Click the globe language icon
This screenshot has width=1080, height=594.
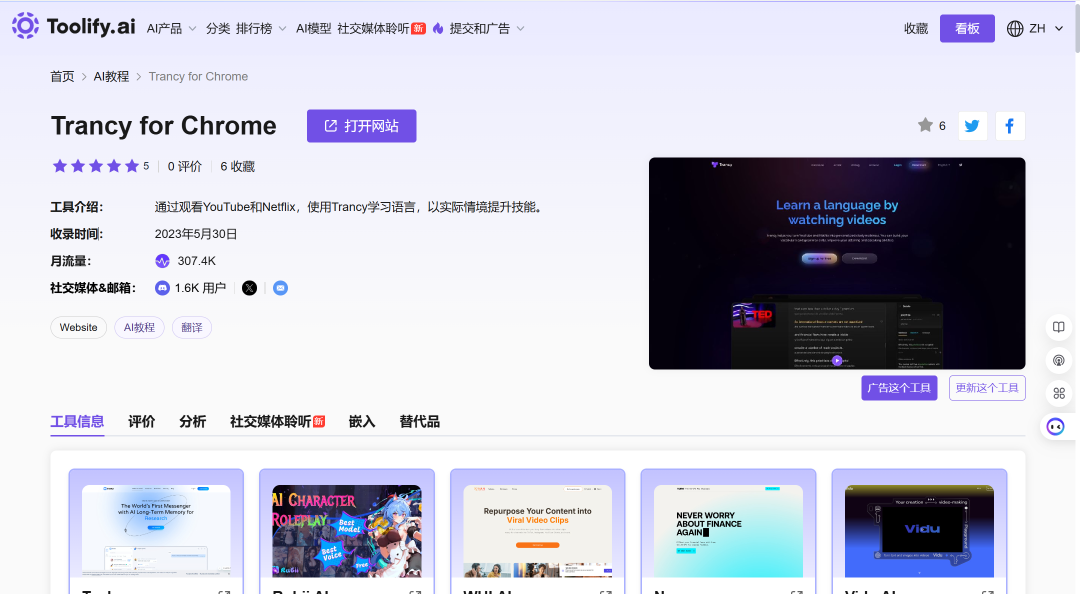(1015, 28)
